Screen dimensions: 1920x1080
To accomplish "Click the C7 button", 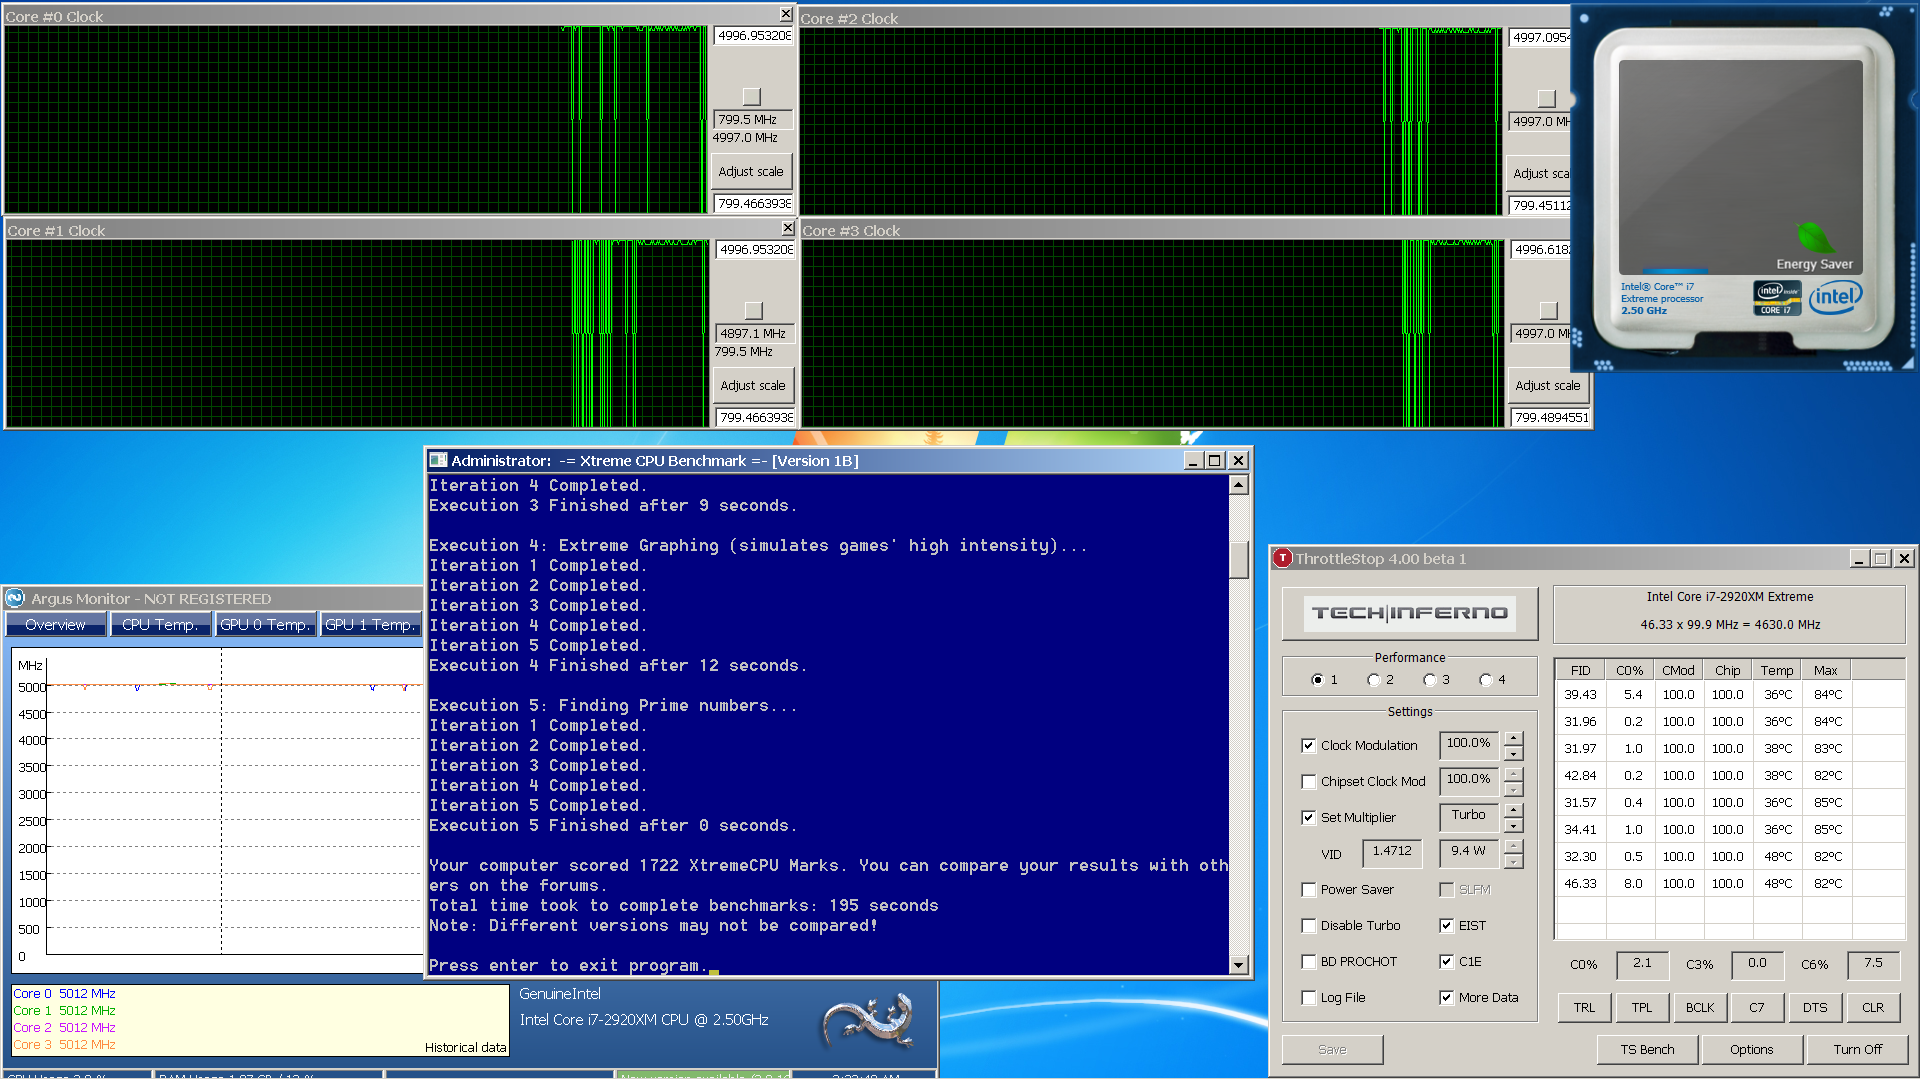I will point(1757,1008).
